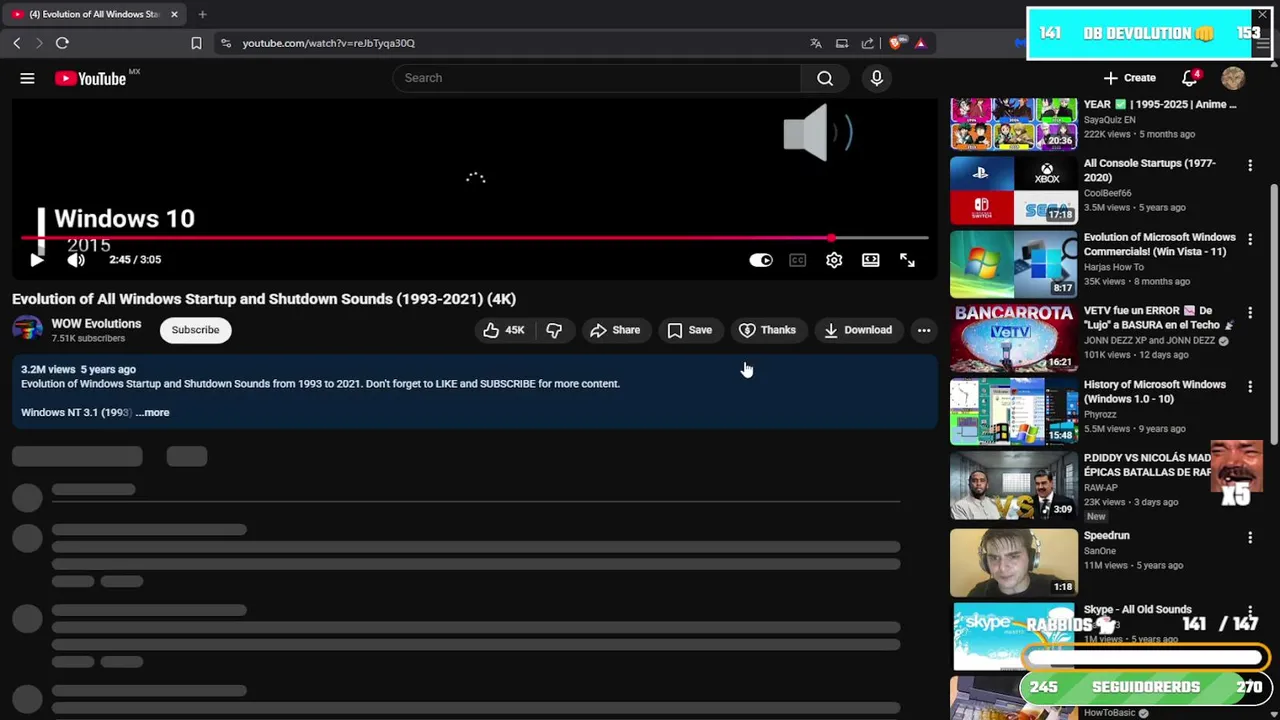The width and height of the screenshot is (1280, 720).
Task: Focus the YouTube search box
Action: (597, 78)
